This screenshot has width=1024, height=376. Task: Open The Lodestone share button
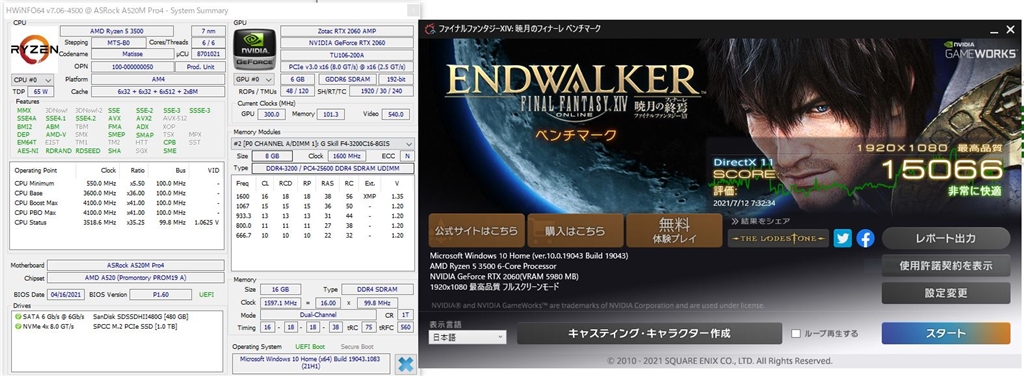pyautogui.click(x=778, y=238)
